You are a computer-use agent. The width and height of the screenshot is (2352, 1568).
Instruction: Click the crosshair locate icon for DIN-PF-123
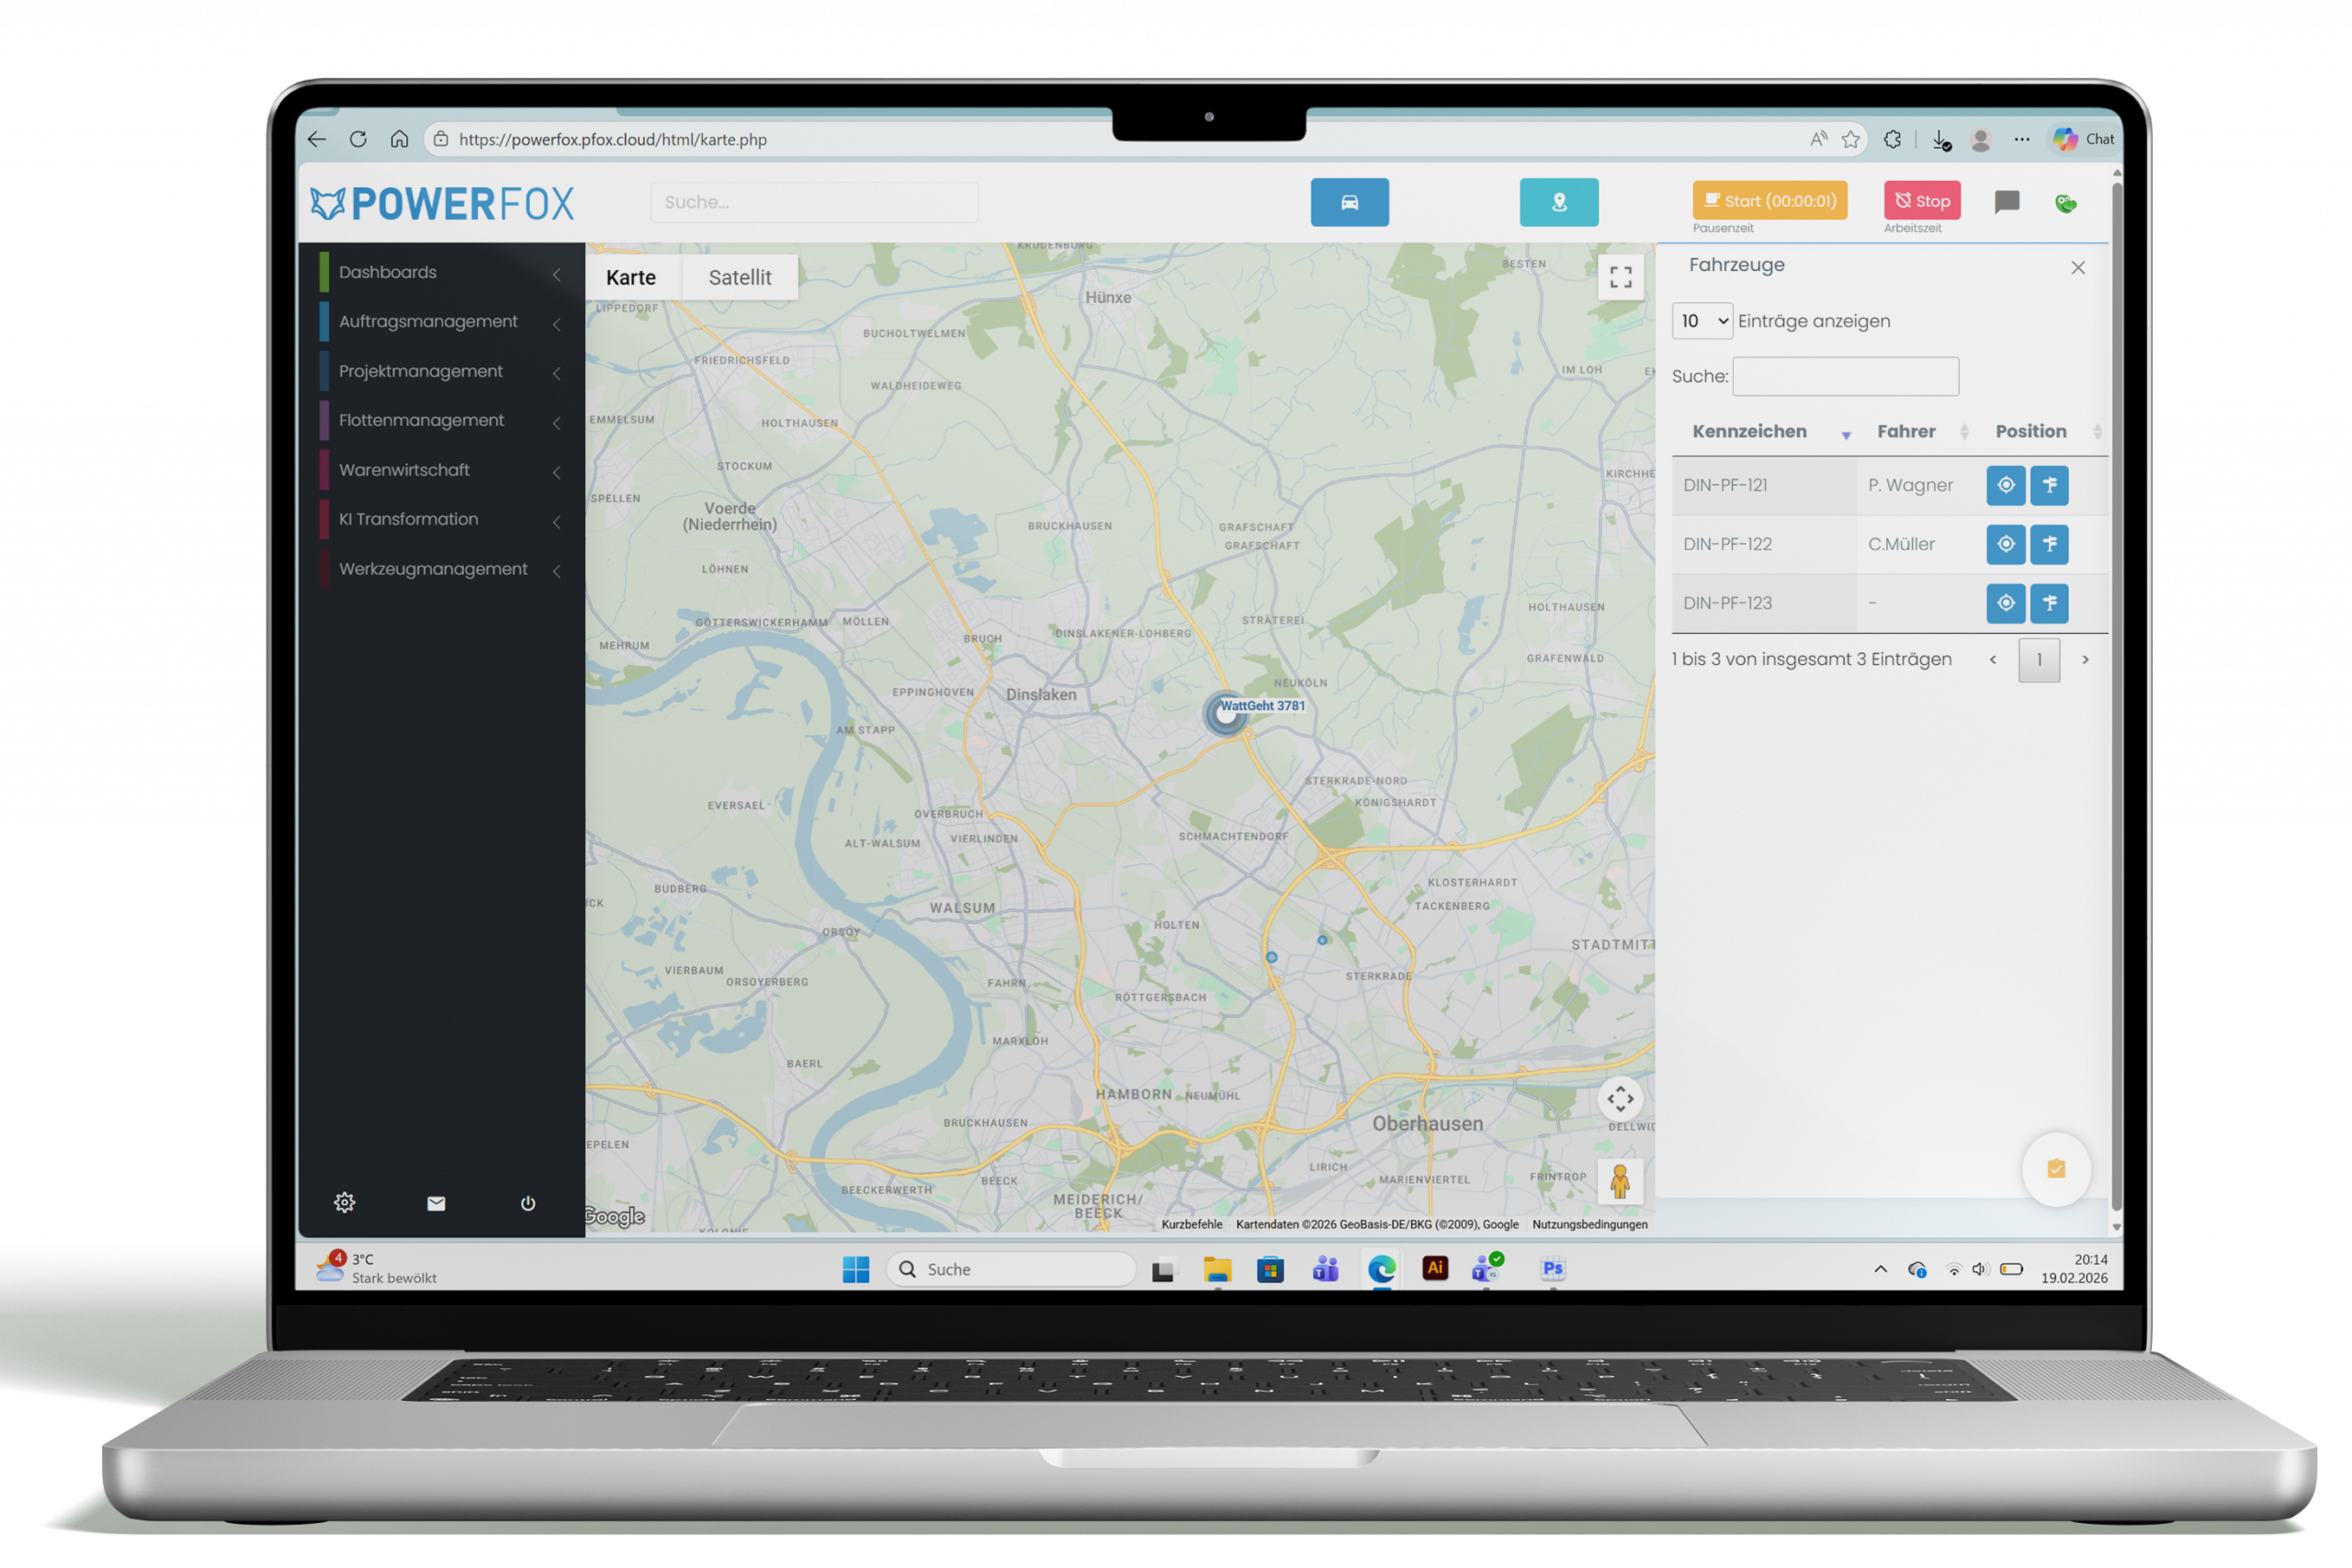click(x=2005, y=603)
